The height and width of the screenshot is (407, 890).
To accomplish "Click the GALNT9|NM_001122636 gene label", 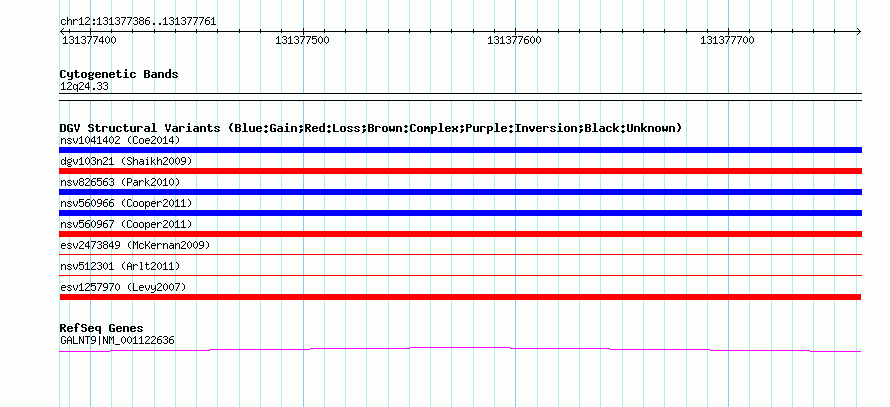I will click(x=117, y=341).
